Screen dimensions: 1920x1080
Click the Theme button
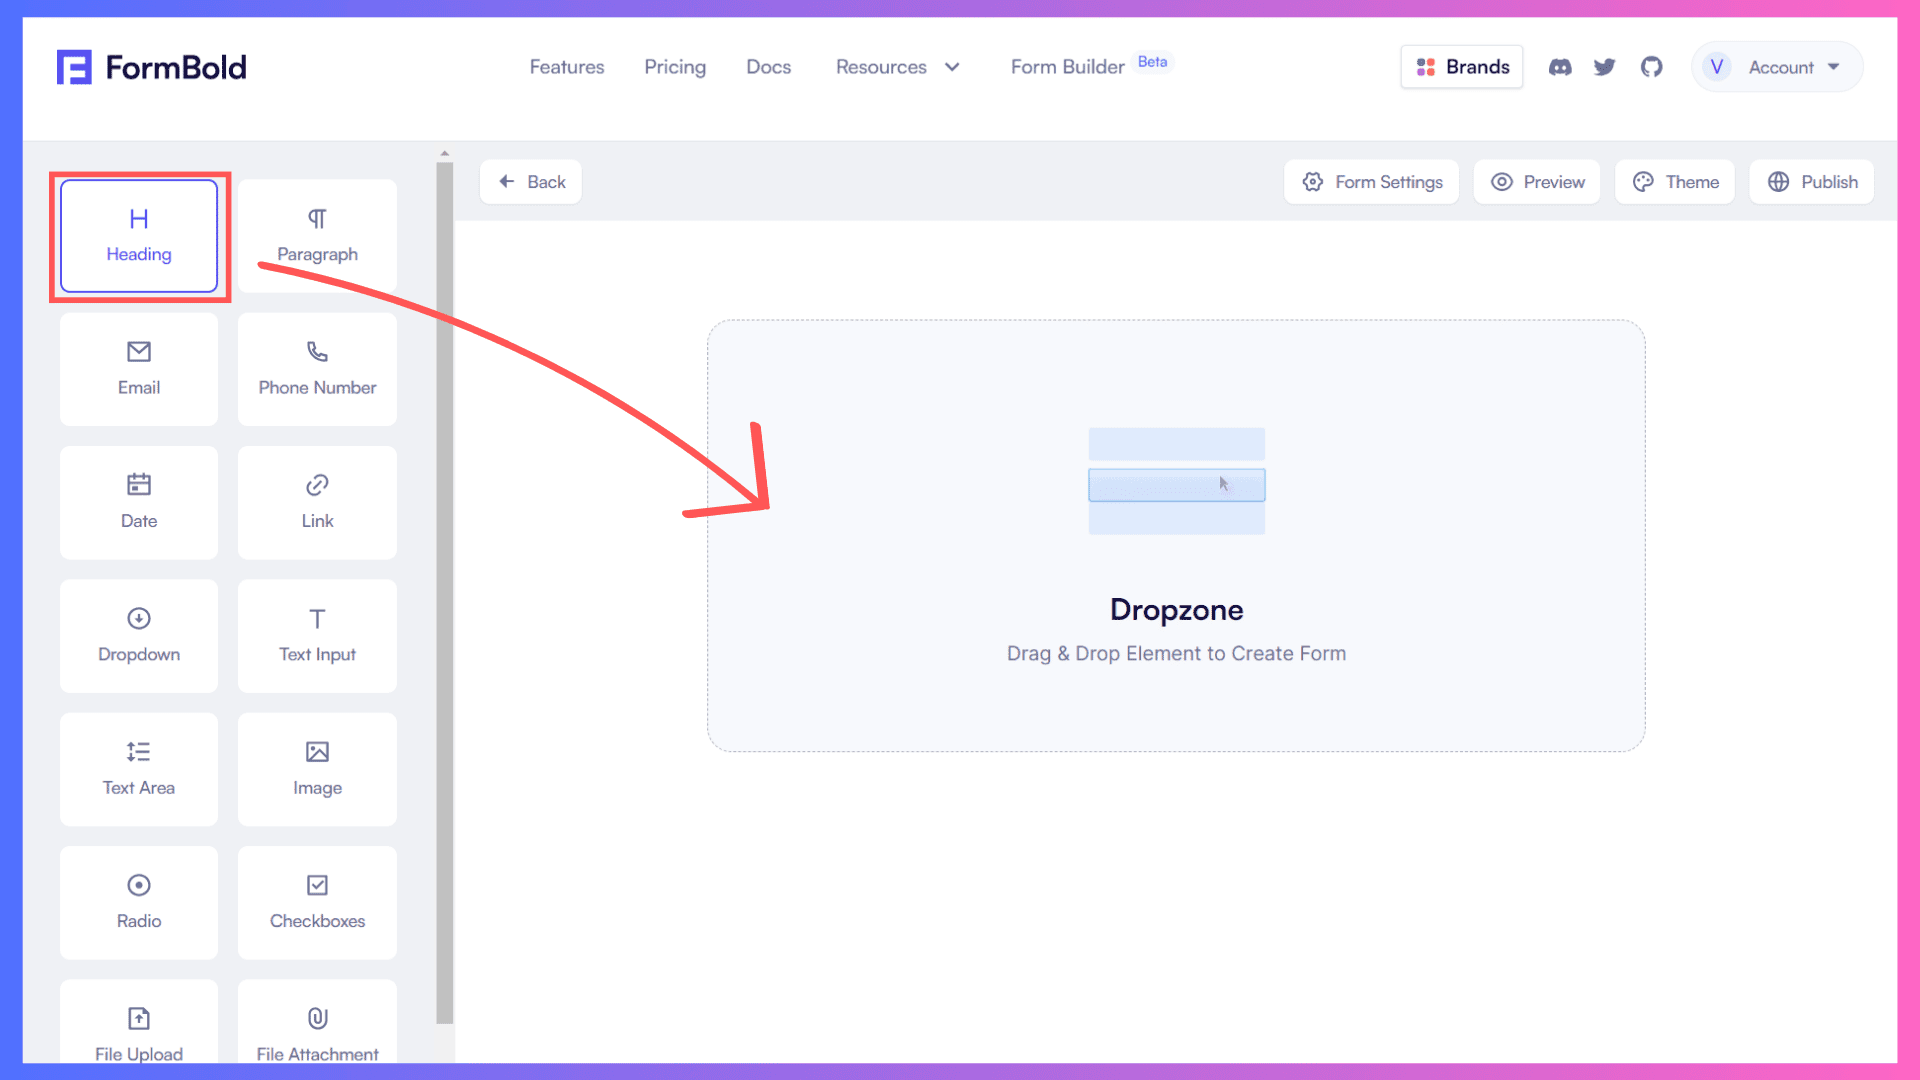click(x=1677, y=182)
